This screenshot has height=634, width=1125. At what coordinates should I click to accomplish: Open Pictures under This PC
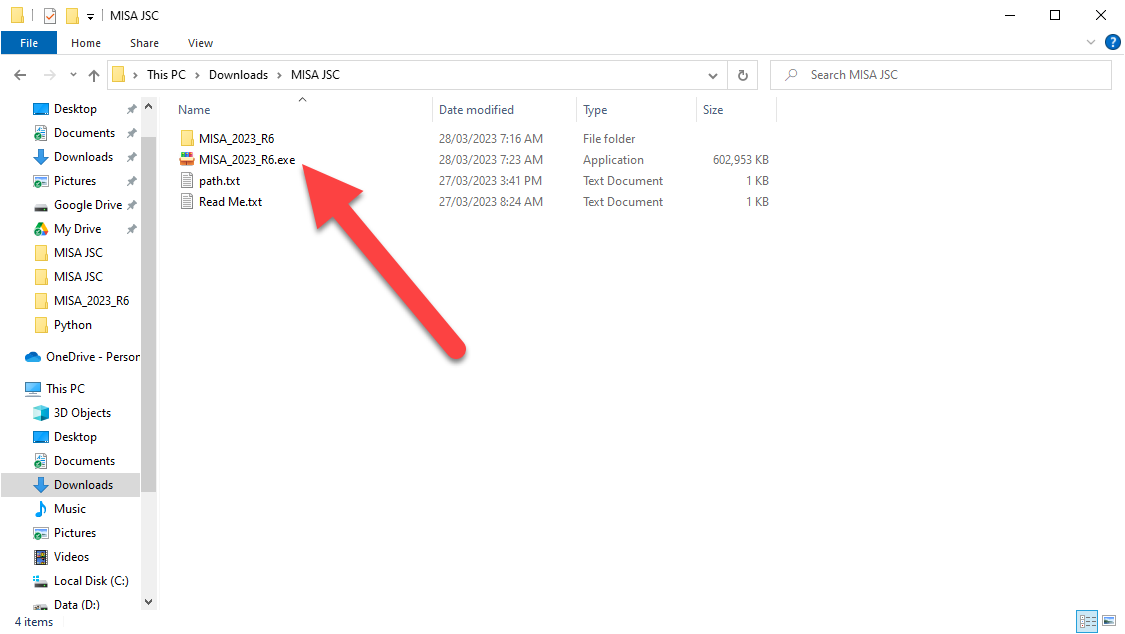point(75,533)
